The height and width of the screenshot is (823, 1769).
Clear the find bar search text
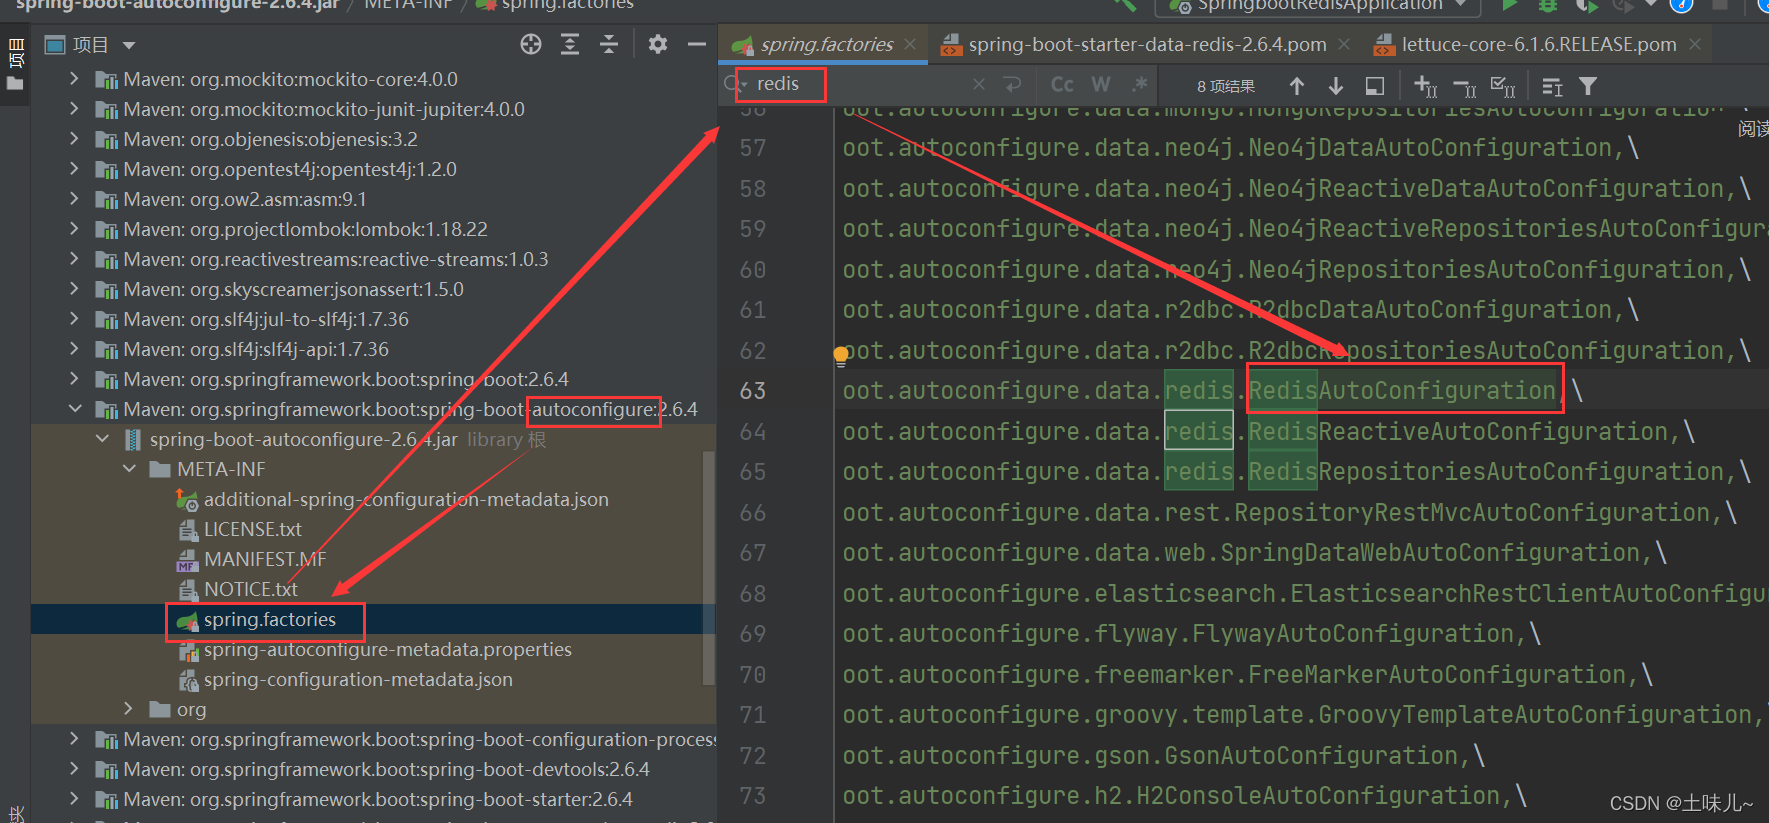(979, 85)
